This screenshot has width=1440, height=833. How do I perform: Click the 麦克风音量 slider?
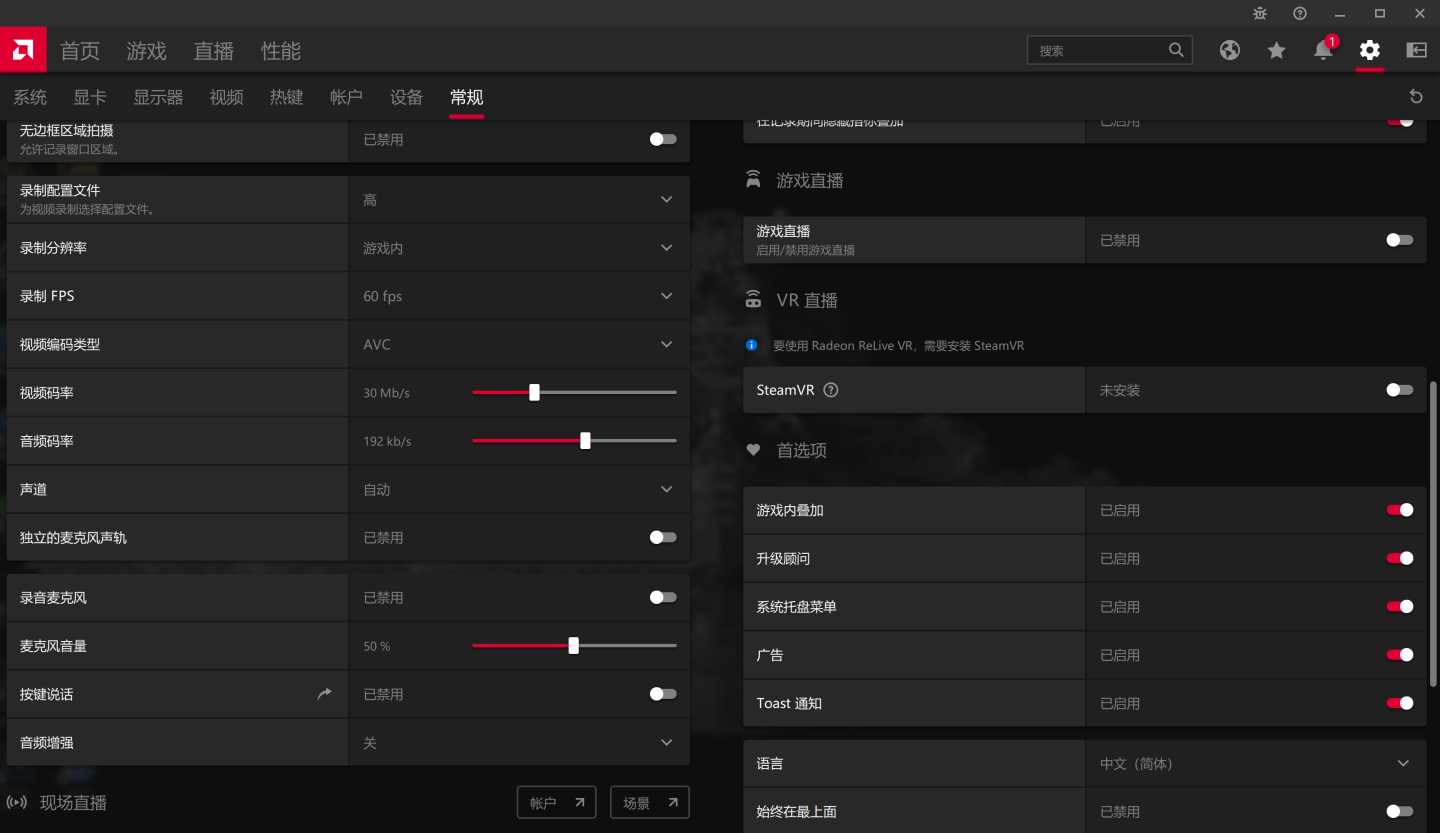(574, 646)
